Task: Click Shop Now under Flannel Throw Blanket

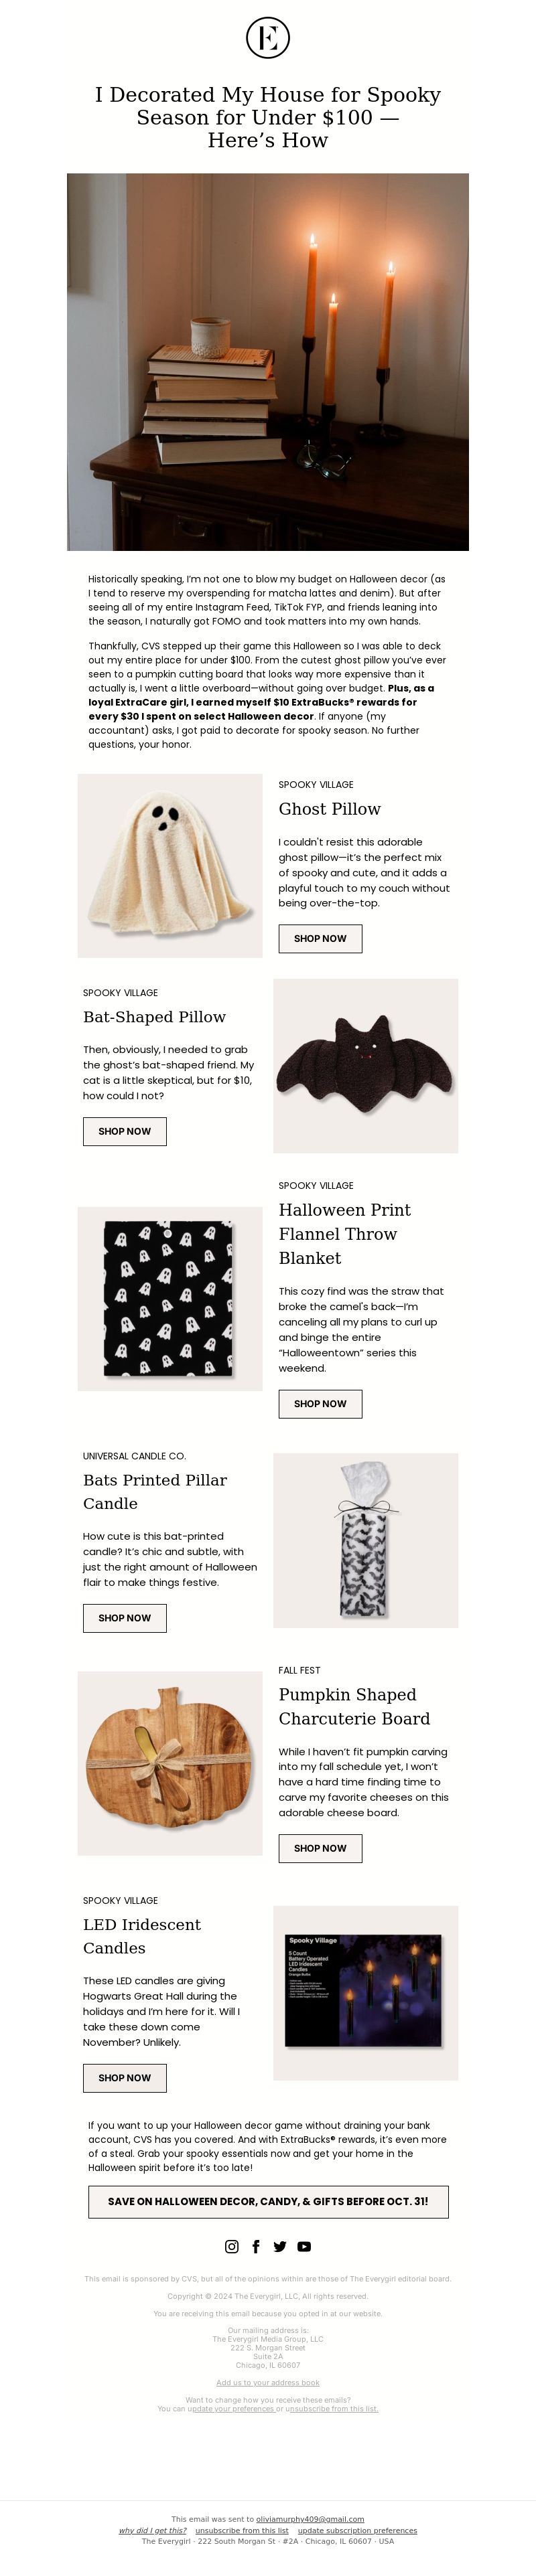Action: pyautogui.click(x=320, y=1403)
